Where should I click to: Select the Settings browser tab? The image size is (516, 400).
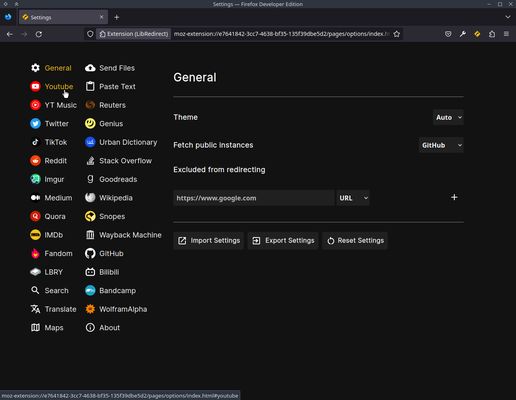63,17
